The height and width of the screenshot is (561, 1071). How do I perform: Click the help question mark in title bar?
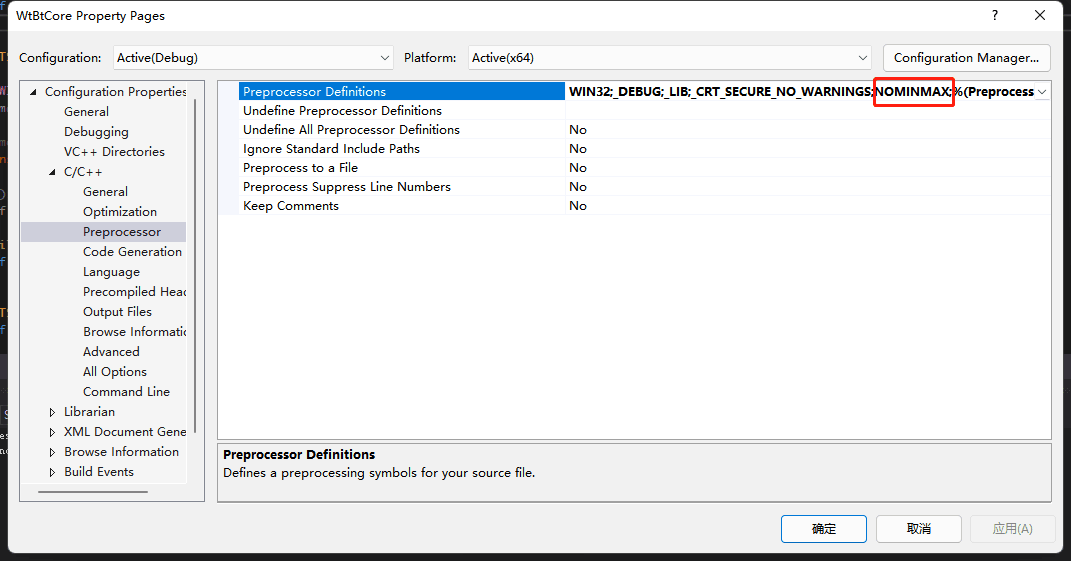(994, 16)
